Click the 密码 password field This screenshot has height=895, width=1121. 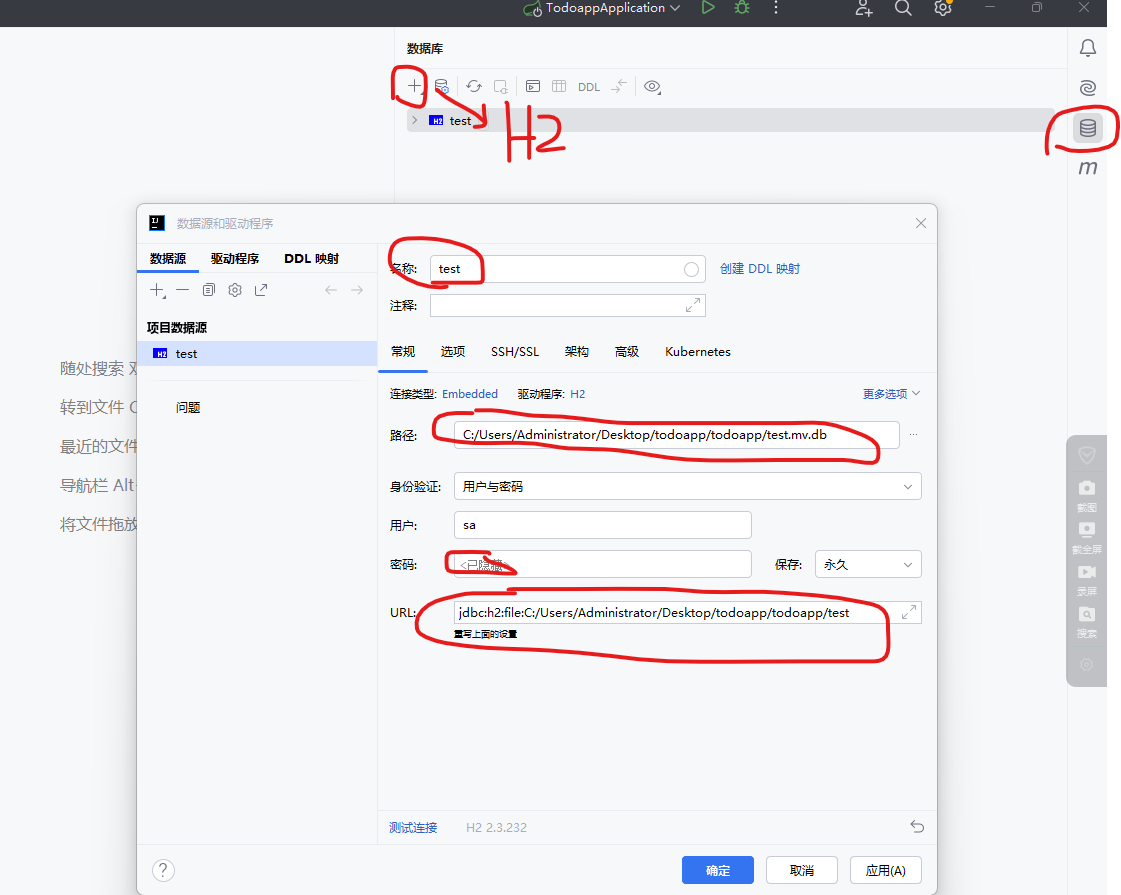(603, 564)
